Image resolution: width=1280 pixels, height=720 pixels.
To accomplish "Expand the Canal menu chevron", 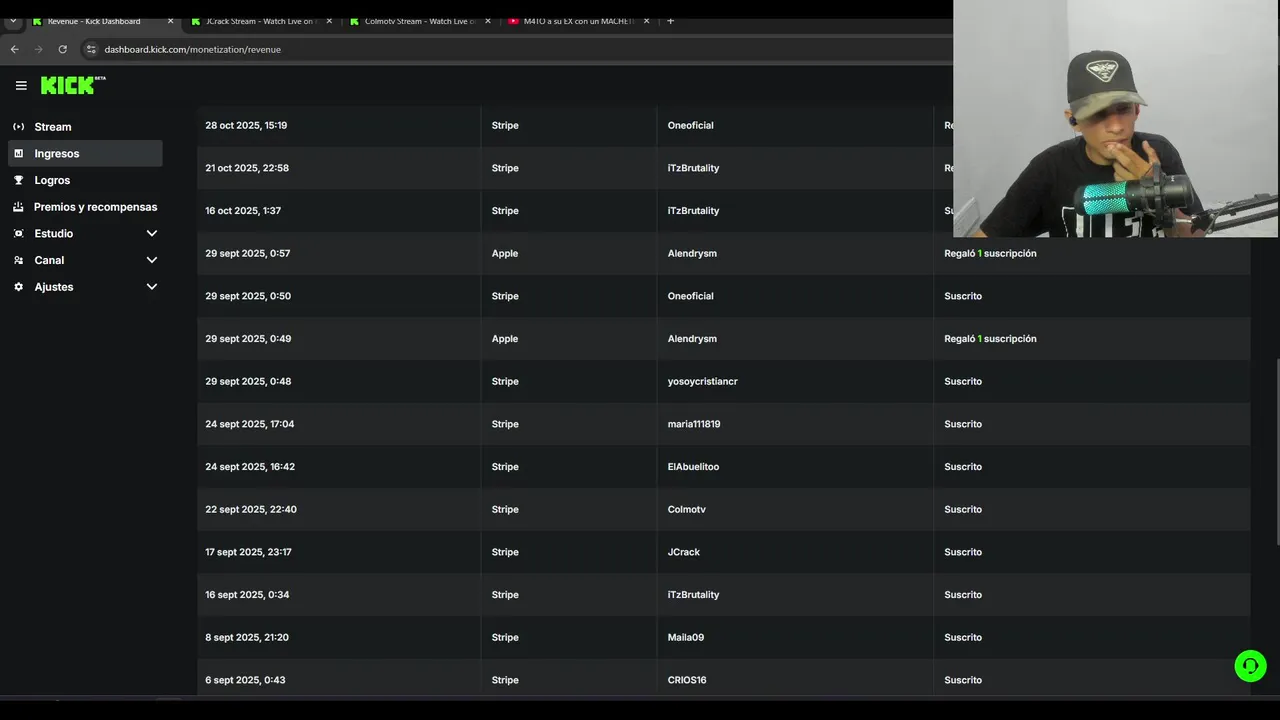I will point(152,260).
